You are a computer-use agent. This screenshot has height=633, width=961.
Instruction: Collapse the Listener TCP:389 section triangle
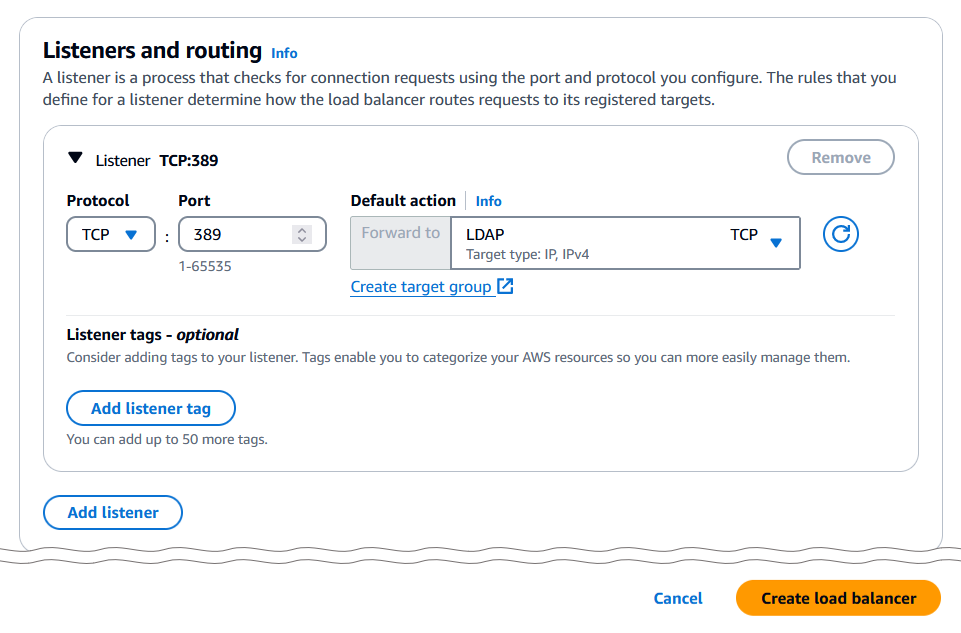point(75,158)
